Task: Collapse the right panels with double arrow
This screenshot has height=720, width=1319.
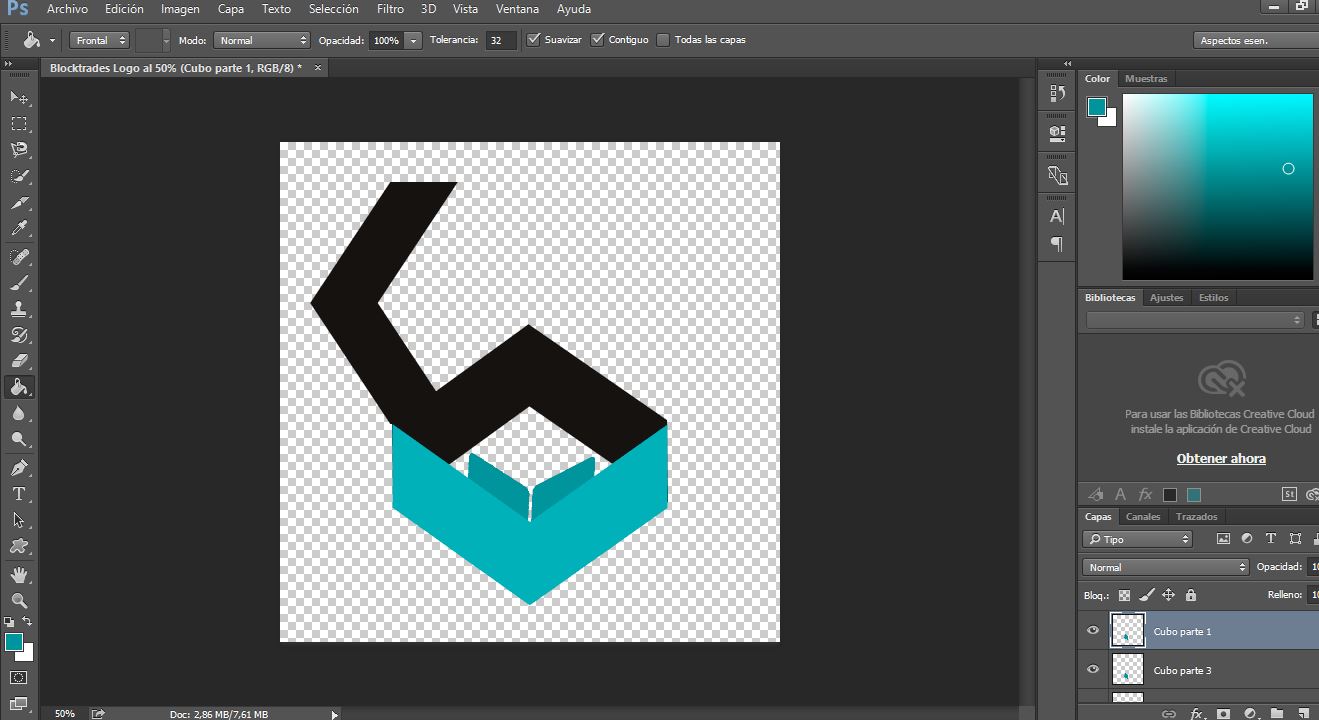Action: pyautogui.click(x=1069, y=63)
